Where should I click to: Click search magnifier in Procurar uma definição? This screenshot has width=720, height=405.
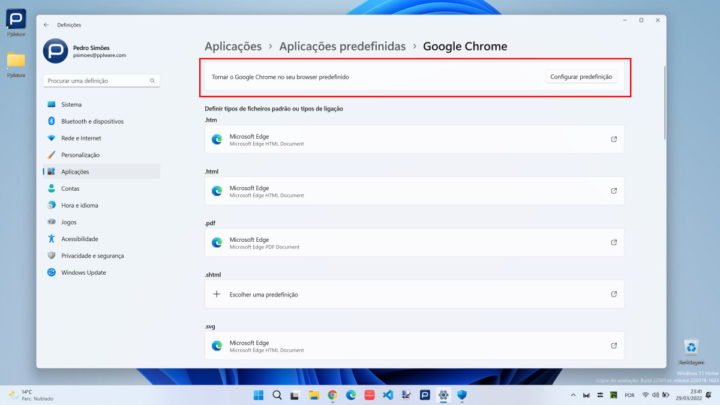point(152,80)
